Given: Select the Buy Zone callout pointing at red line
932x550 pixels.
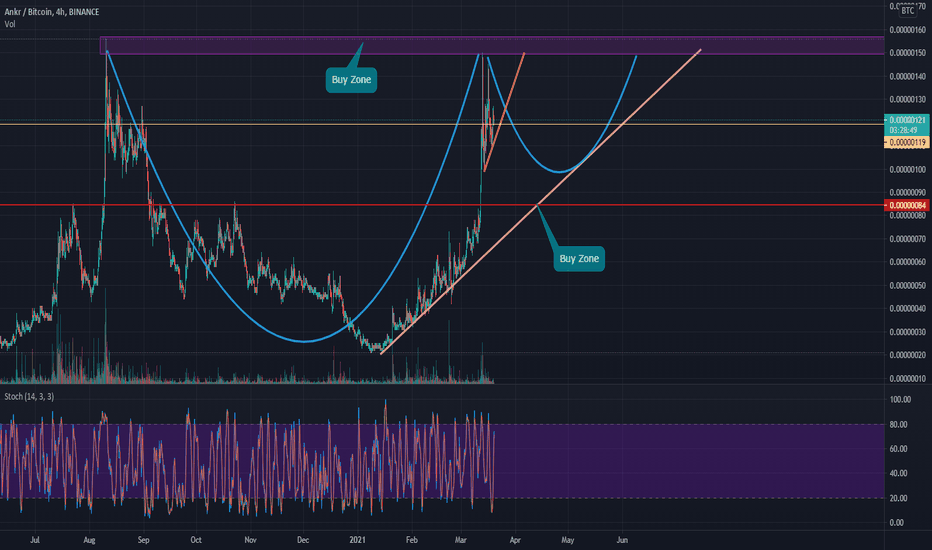Looking at the screenshot, I should coord(579,259).
